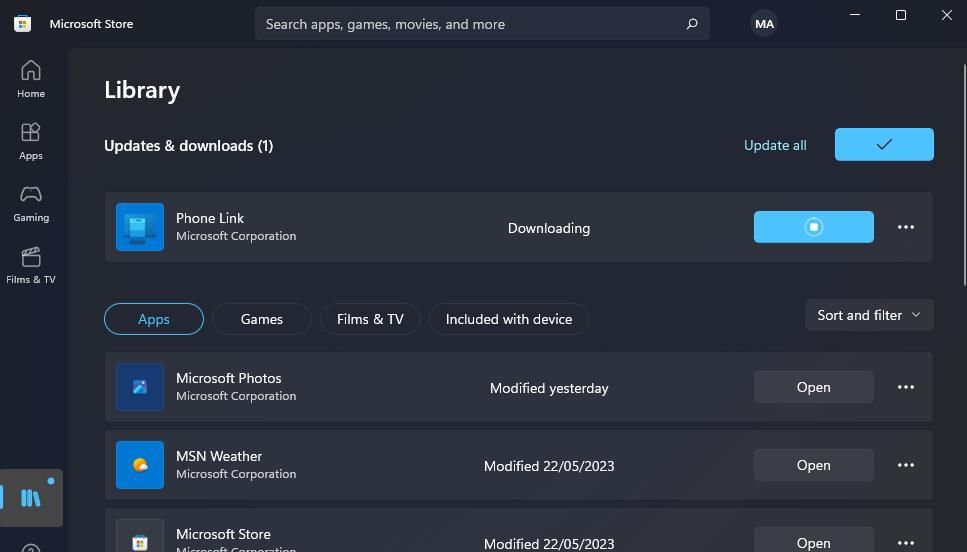Click the blue checkmark updates button

tap(884, 144)
